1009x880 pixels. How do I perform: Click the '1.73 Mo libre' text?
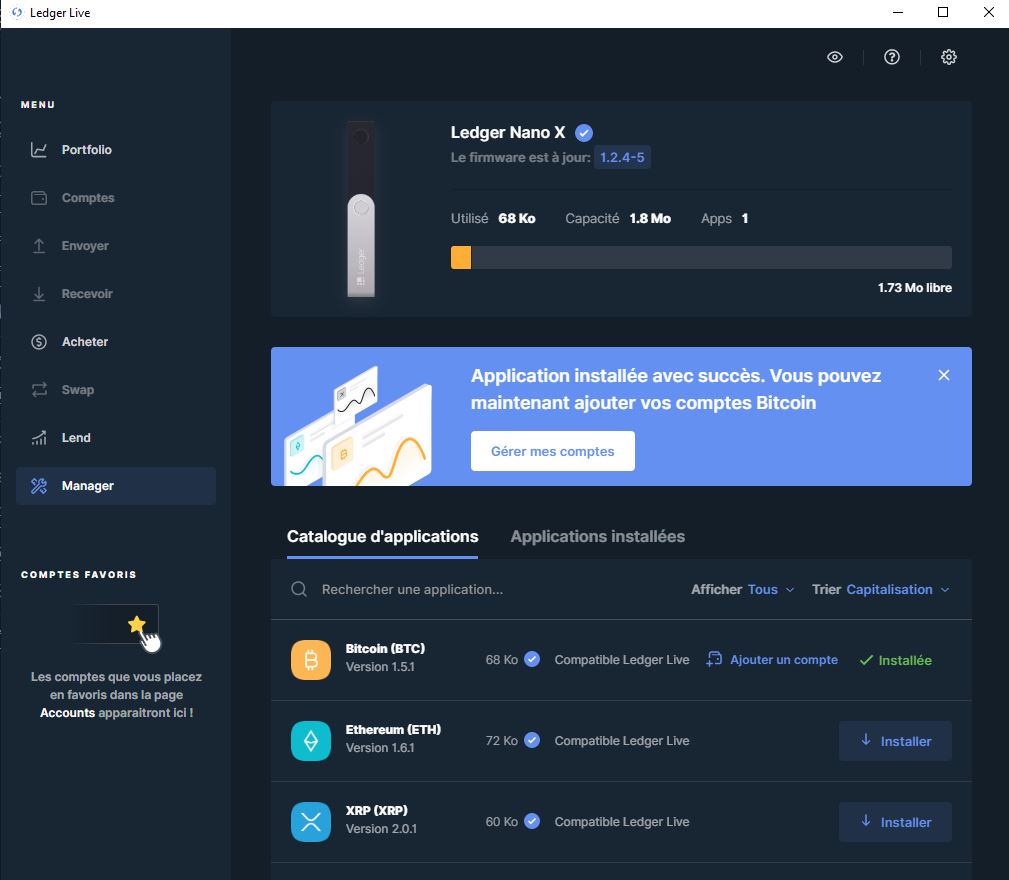[x=914, y=288]
